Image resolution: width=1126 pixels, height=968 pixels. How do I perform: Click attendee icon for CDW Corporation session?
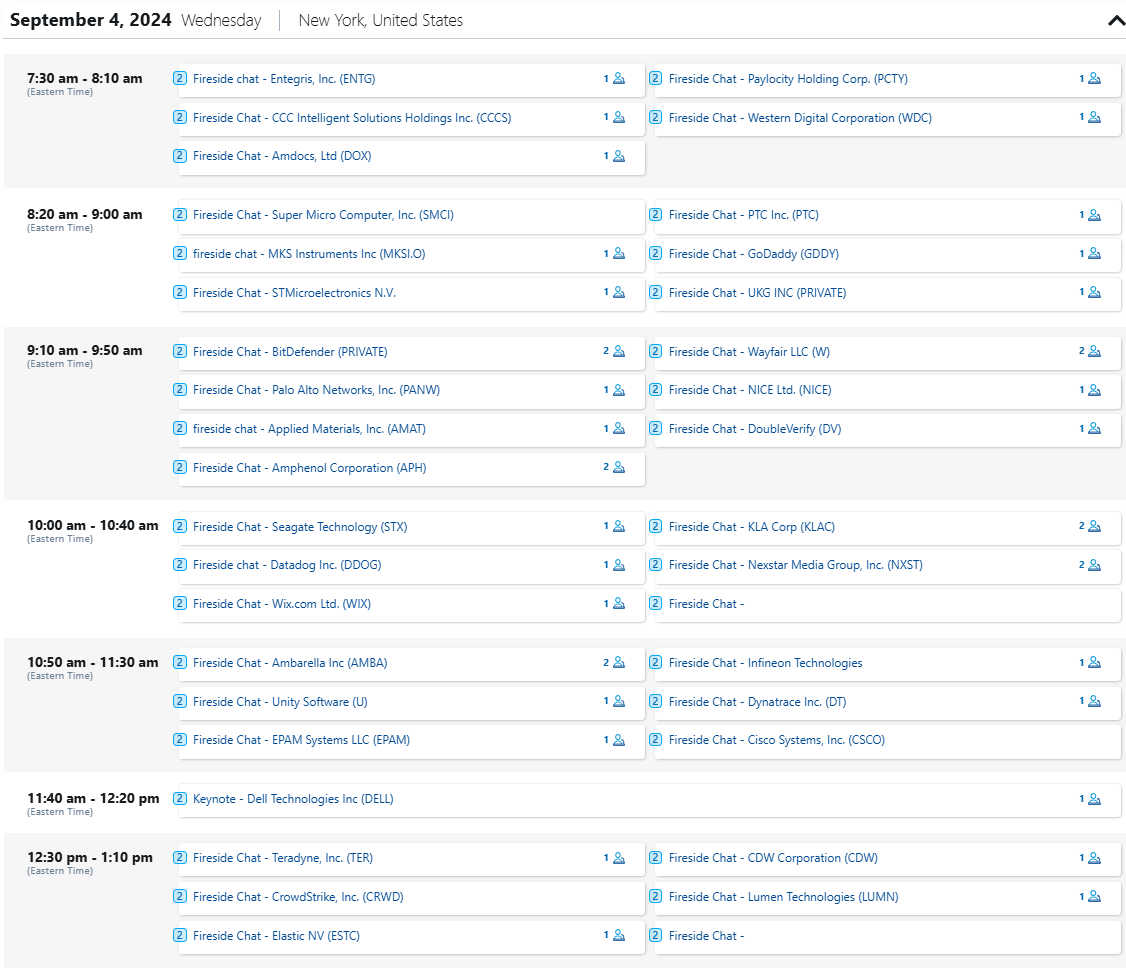[x=1094, y=858]
